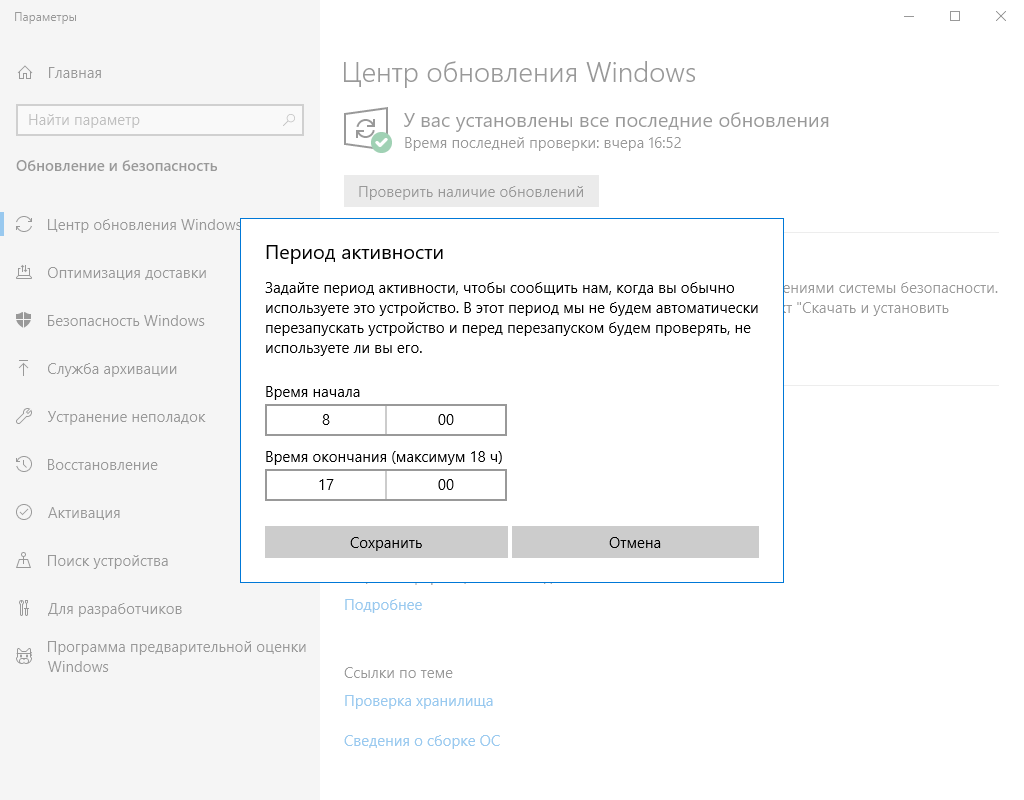Open the end time minutes picker

click(x=446, y=485)
